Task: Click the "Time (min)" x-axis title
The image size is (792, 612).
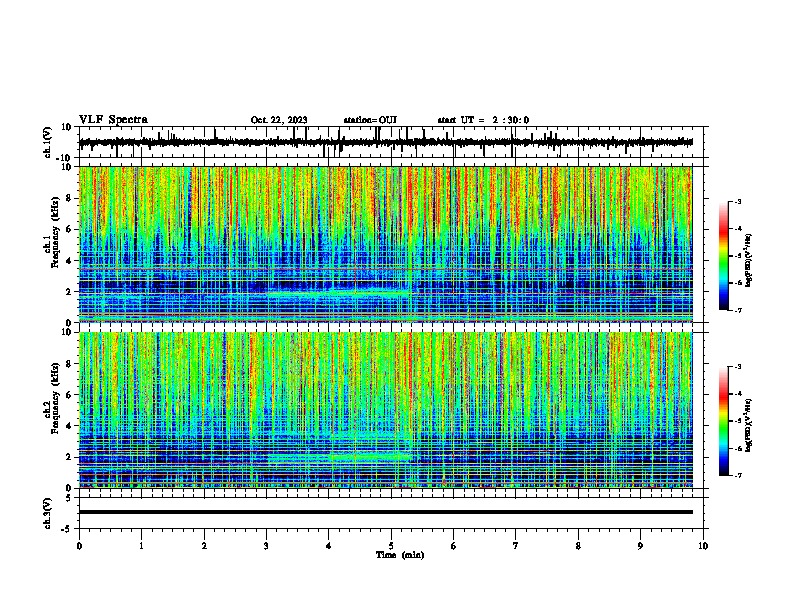Action: tap(400, 555)
